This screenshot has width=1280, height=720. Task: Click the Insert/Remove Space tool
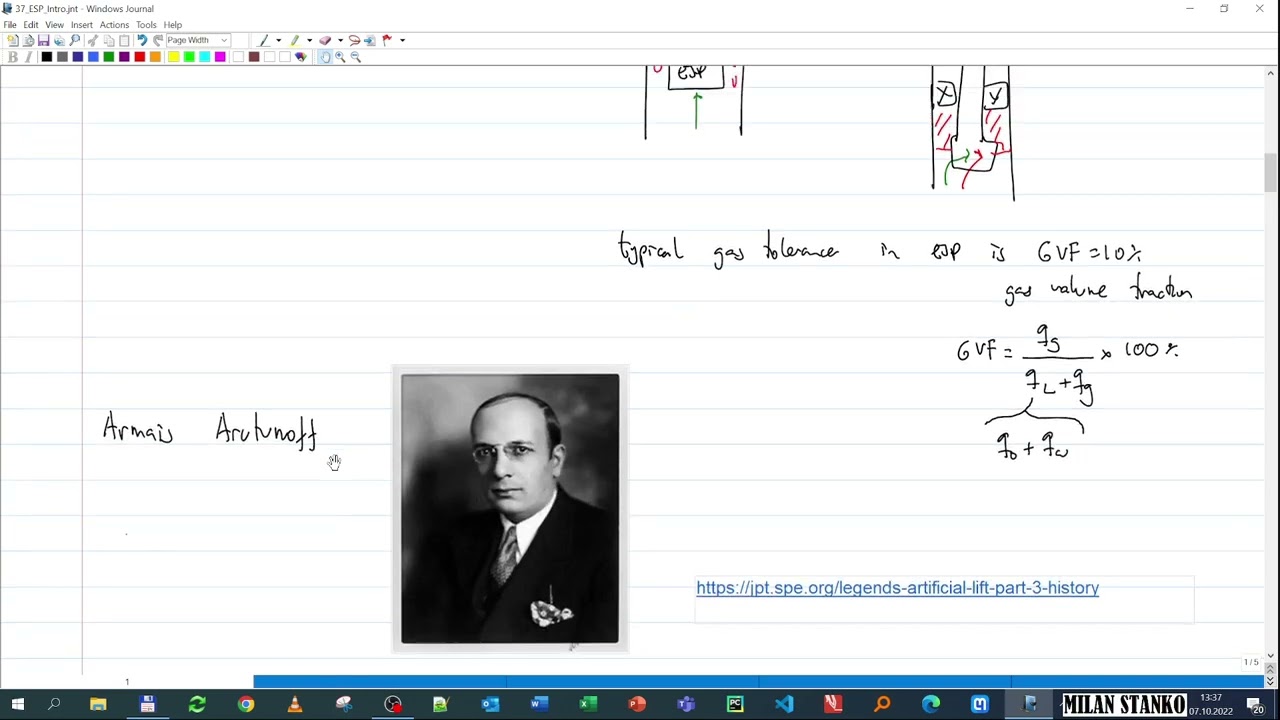370,40
